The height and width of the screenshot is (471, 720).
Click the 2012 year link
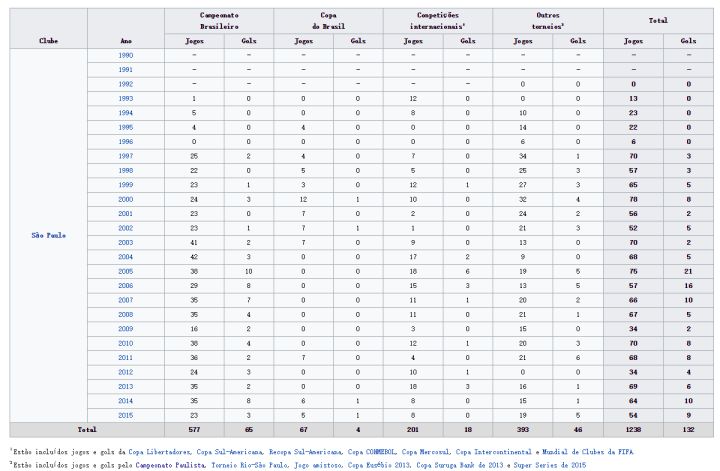coord(125,371)
